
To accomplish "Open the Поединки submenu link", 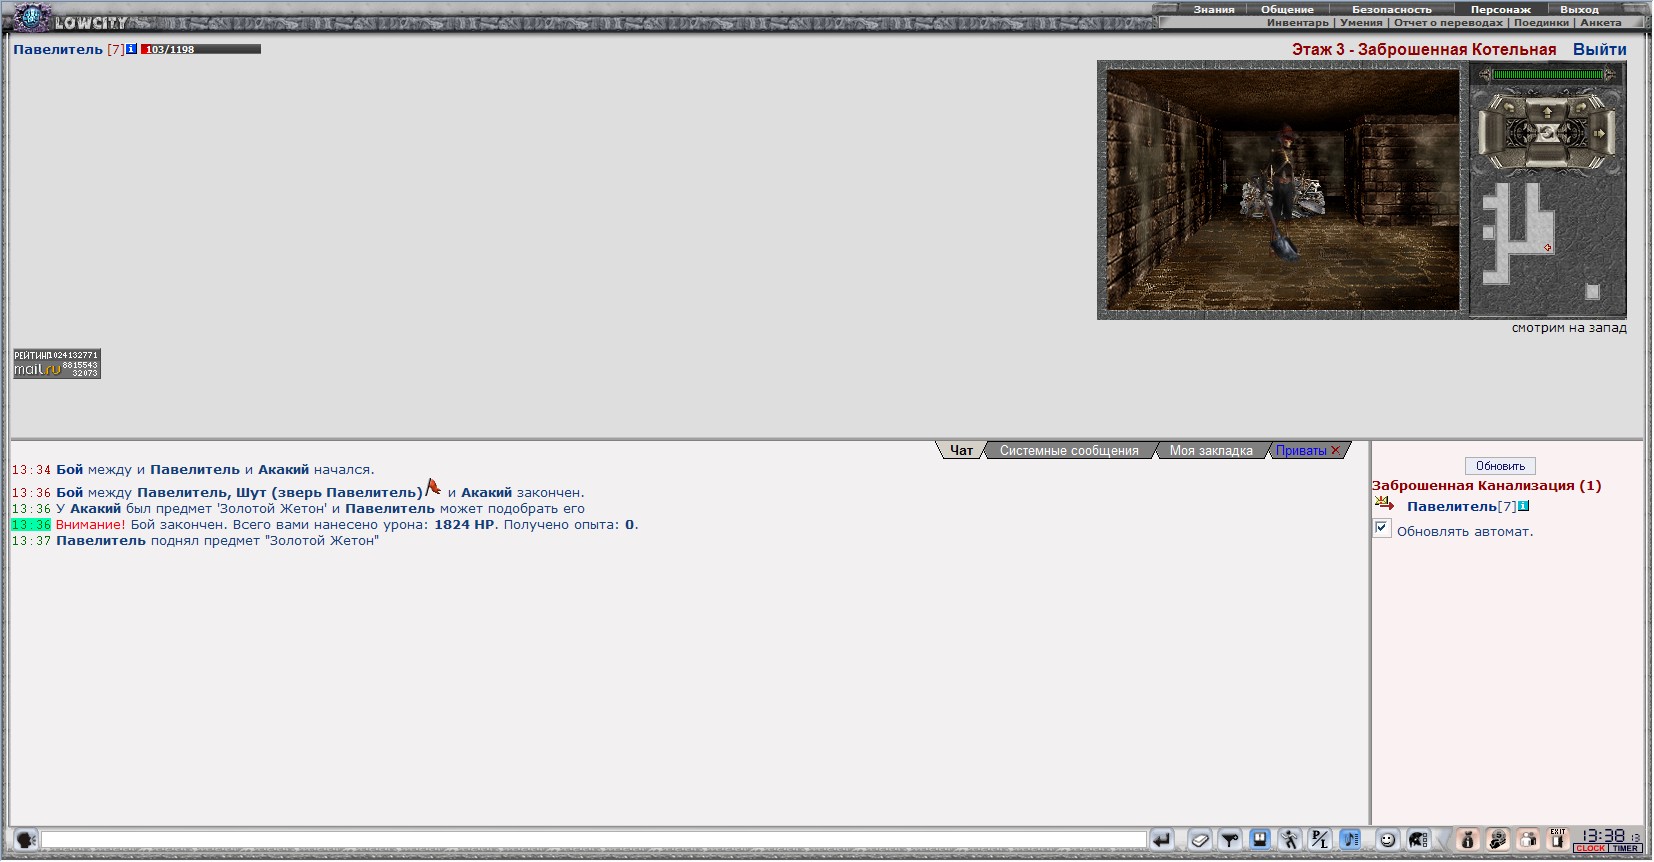I will tap(1541, 22).
